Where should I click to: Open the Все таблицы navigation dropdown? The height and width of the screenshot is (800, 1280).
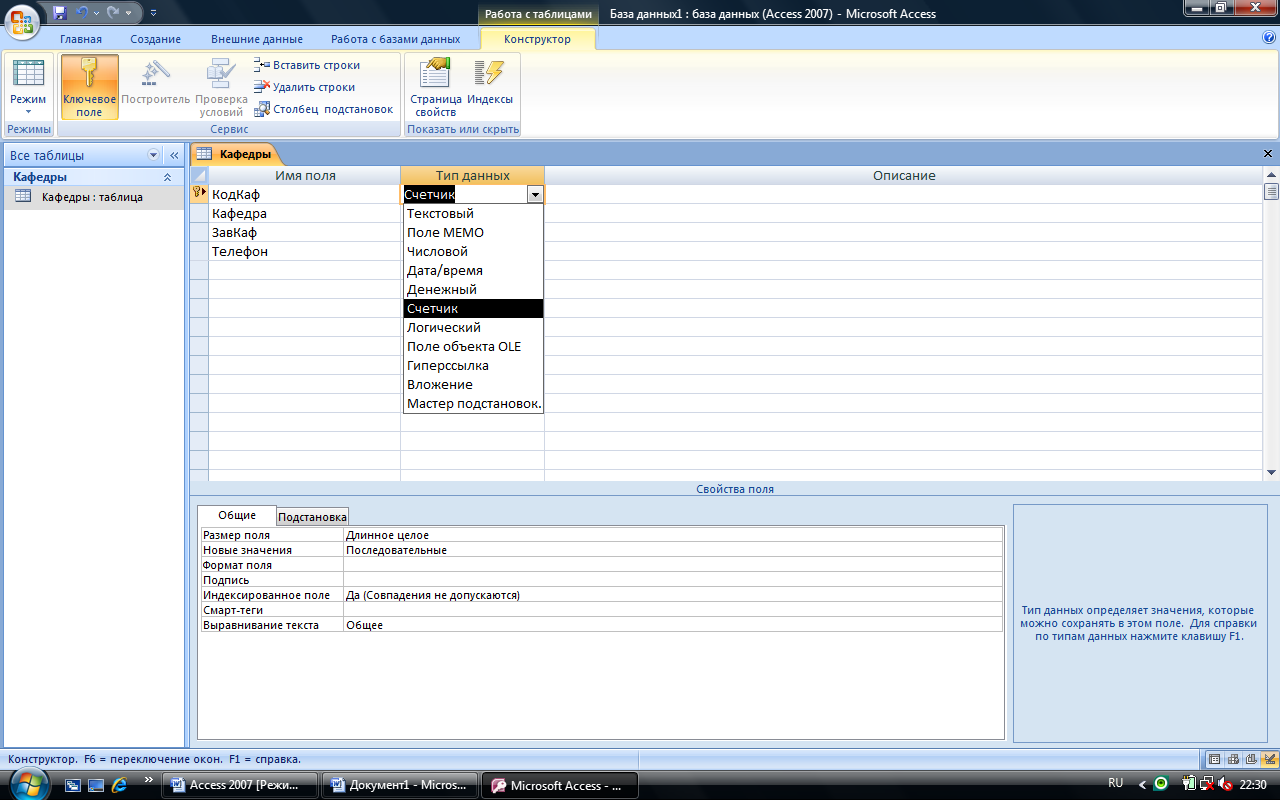click(x=153, y=155)
